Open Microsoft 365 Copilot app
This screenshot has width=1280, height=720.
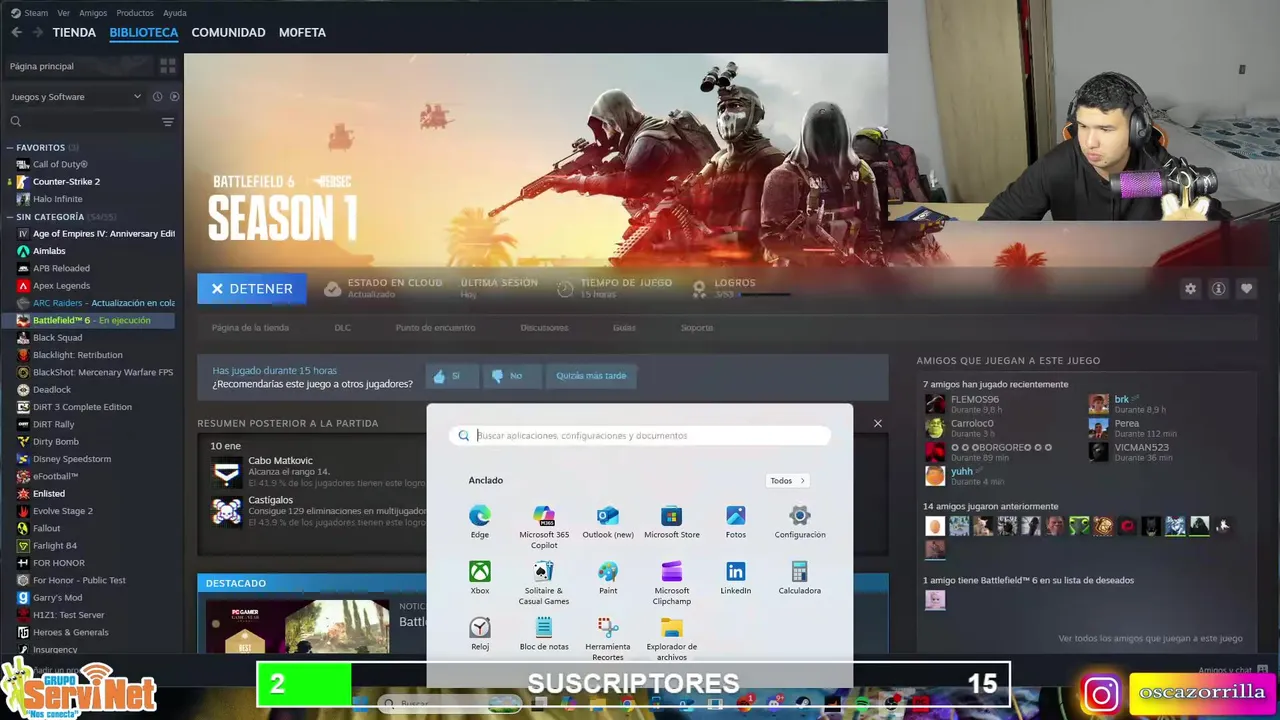[x=544, y=527]
